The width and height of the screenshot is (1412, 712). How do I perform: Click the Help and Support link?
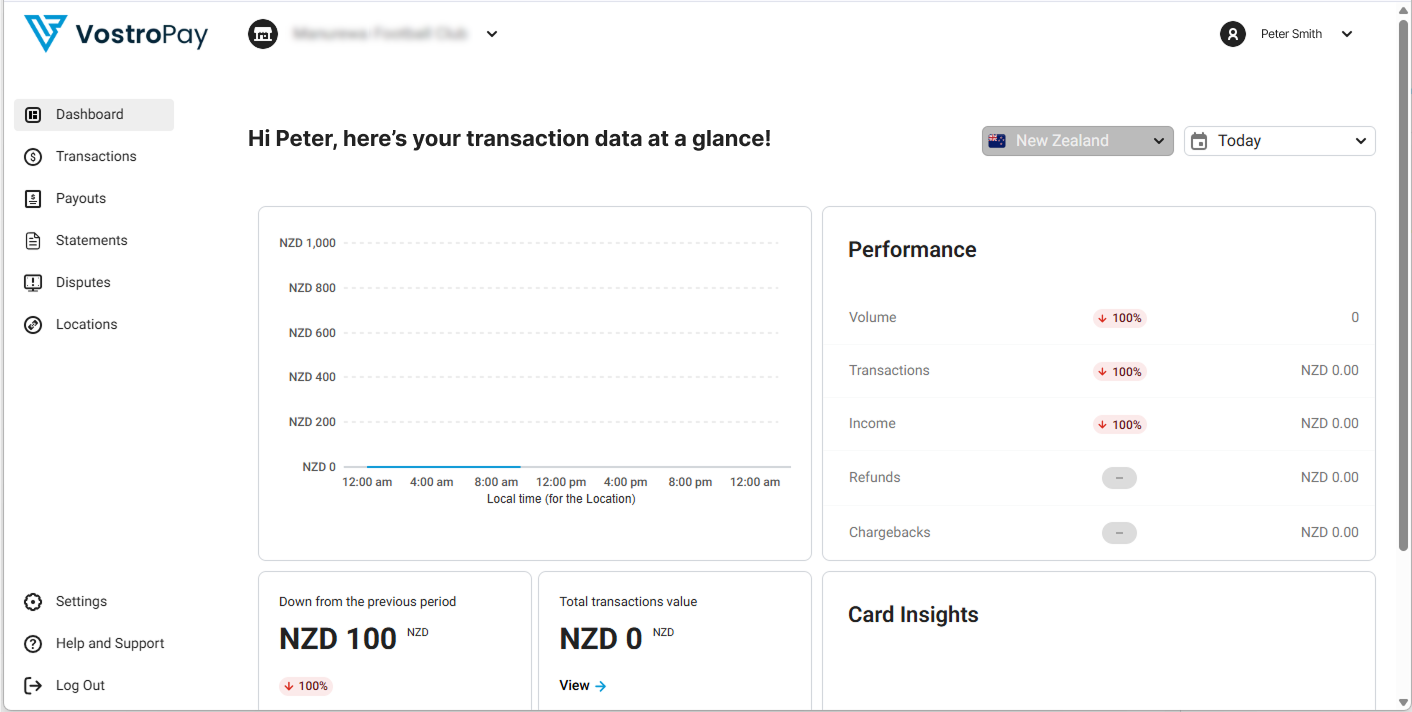(110, 644)
